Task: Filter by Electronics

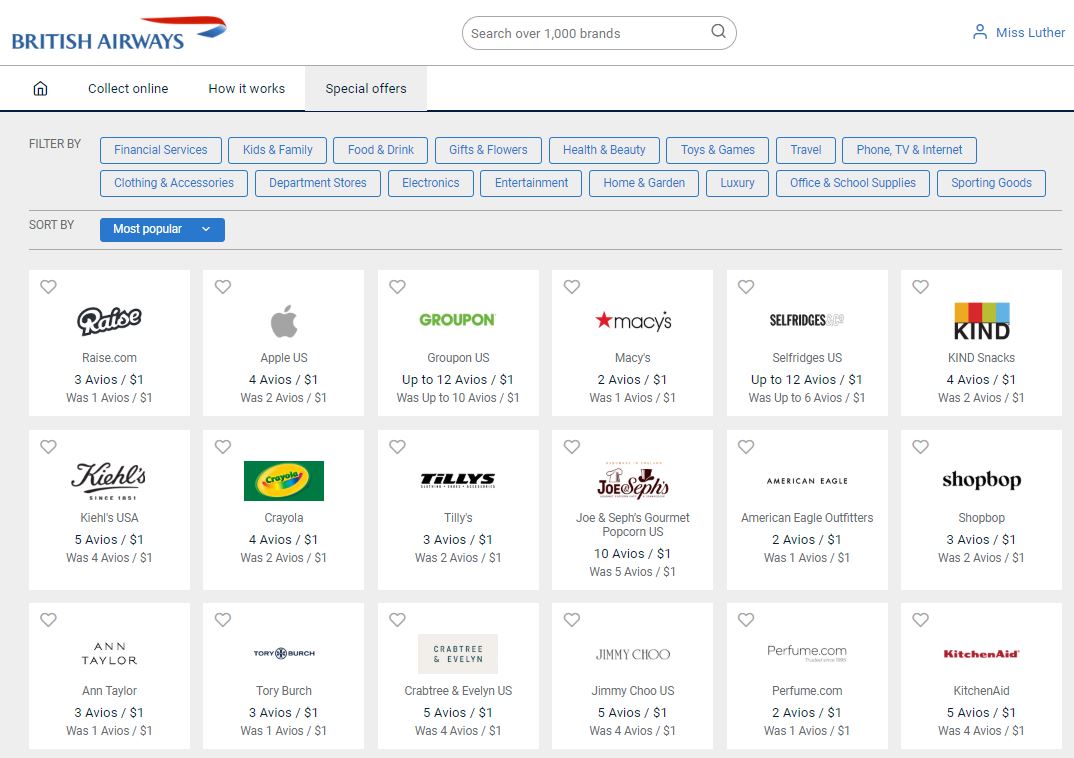Action: tap(431, 183)
